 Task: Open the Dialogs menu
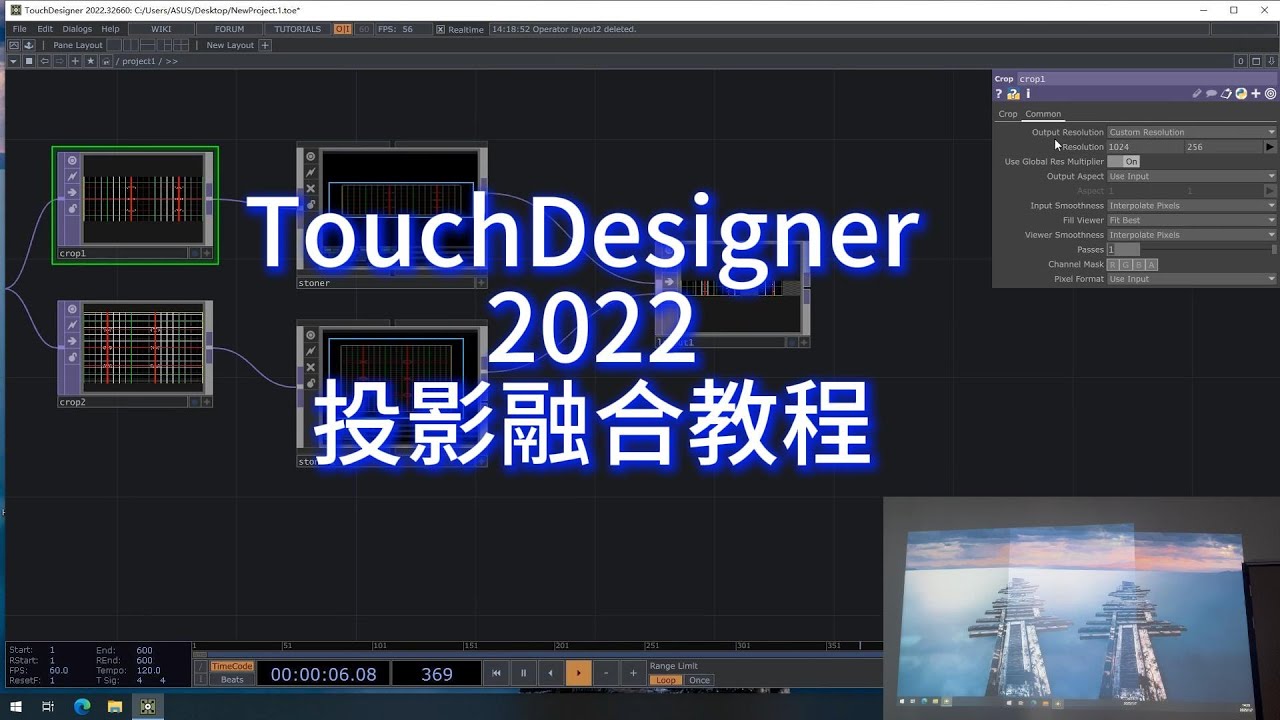click(77, 29)
